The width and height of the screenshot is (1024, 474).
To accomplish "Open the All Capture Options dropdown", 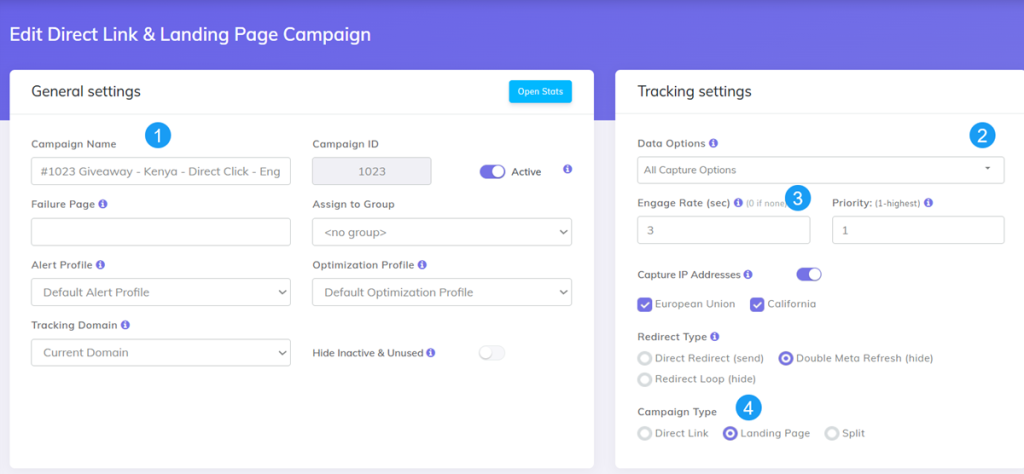I will [x=820, y=170].
